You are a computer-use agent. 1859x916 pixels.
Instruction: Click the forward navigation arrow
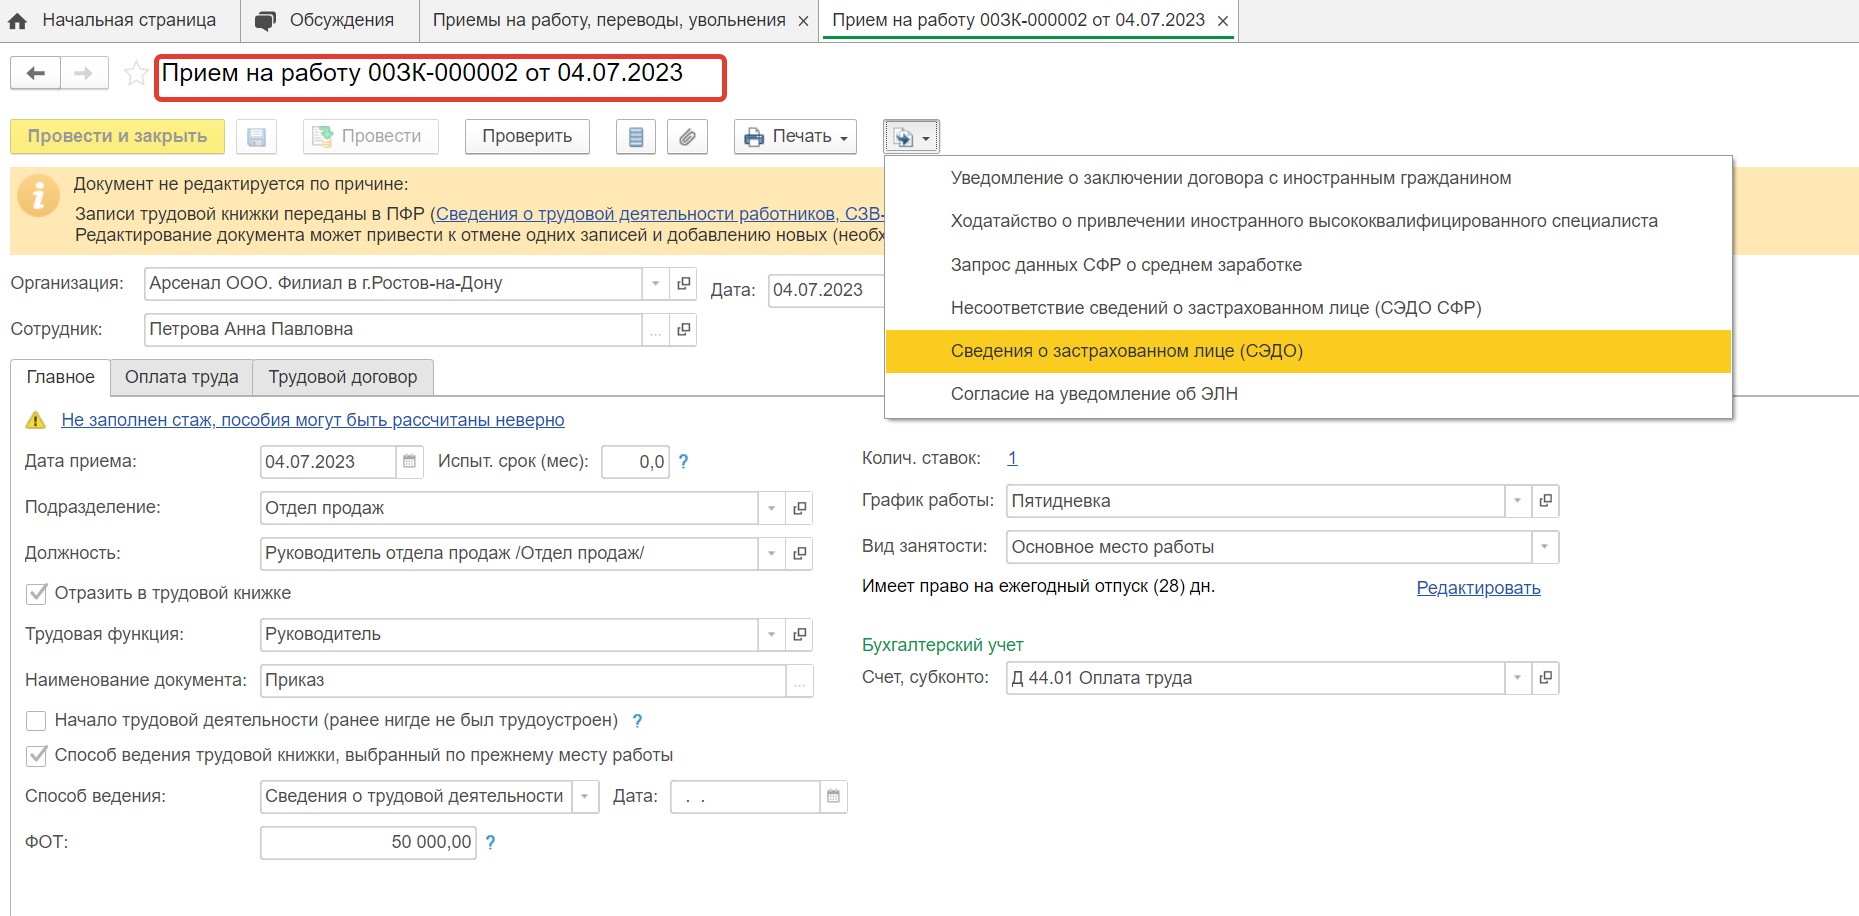84,73
